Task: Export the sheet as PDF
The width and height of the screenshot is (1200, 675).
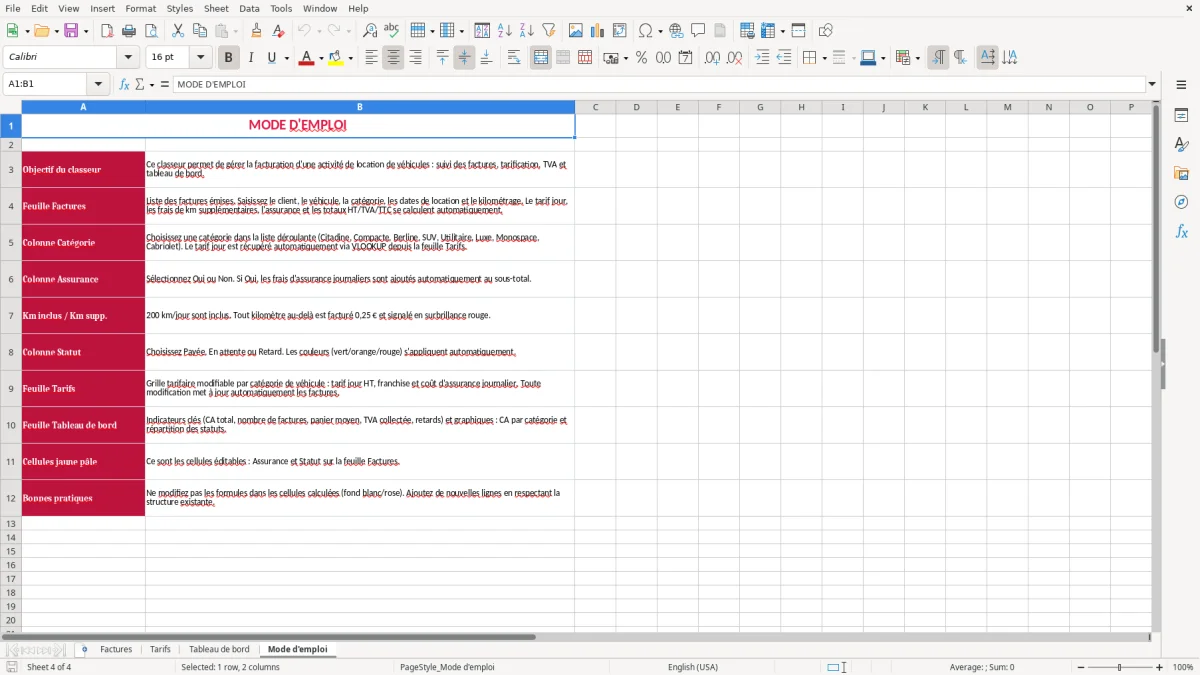Action: tap(107, 31)
